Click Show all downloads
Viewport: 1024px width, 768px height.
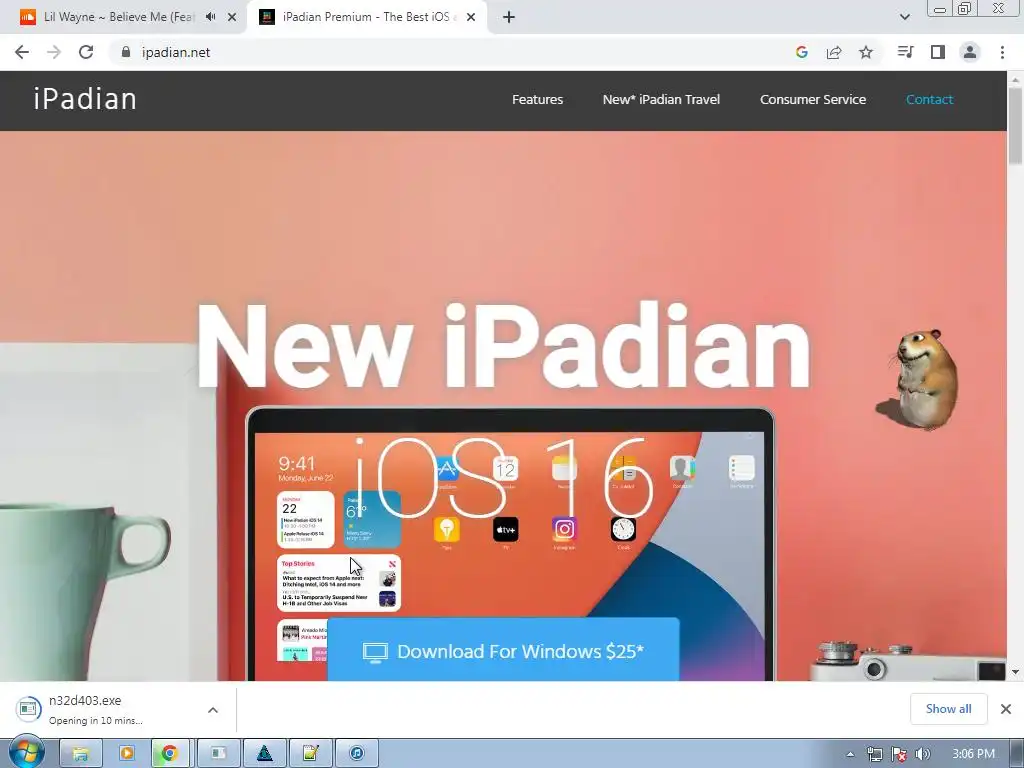click(948, 709)
